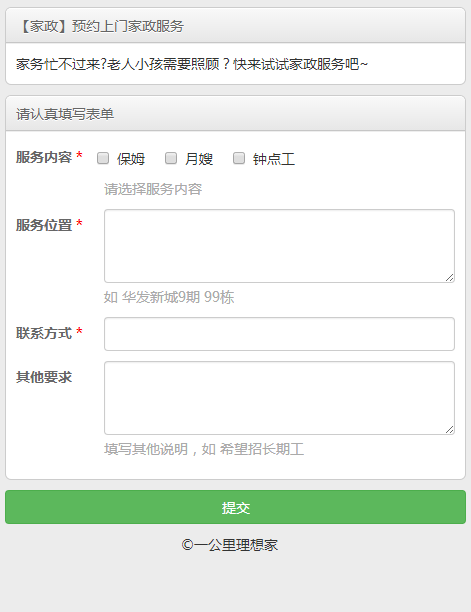
Task: Grab the 其他要求 textarea resize handle
Action: [x=450, y=429]
